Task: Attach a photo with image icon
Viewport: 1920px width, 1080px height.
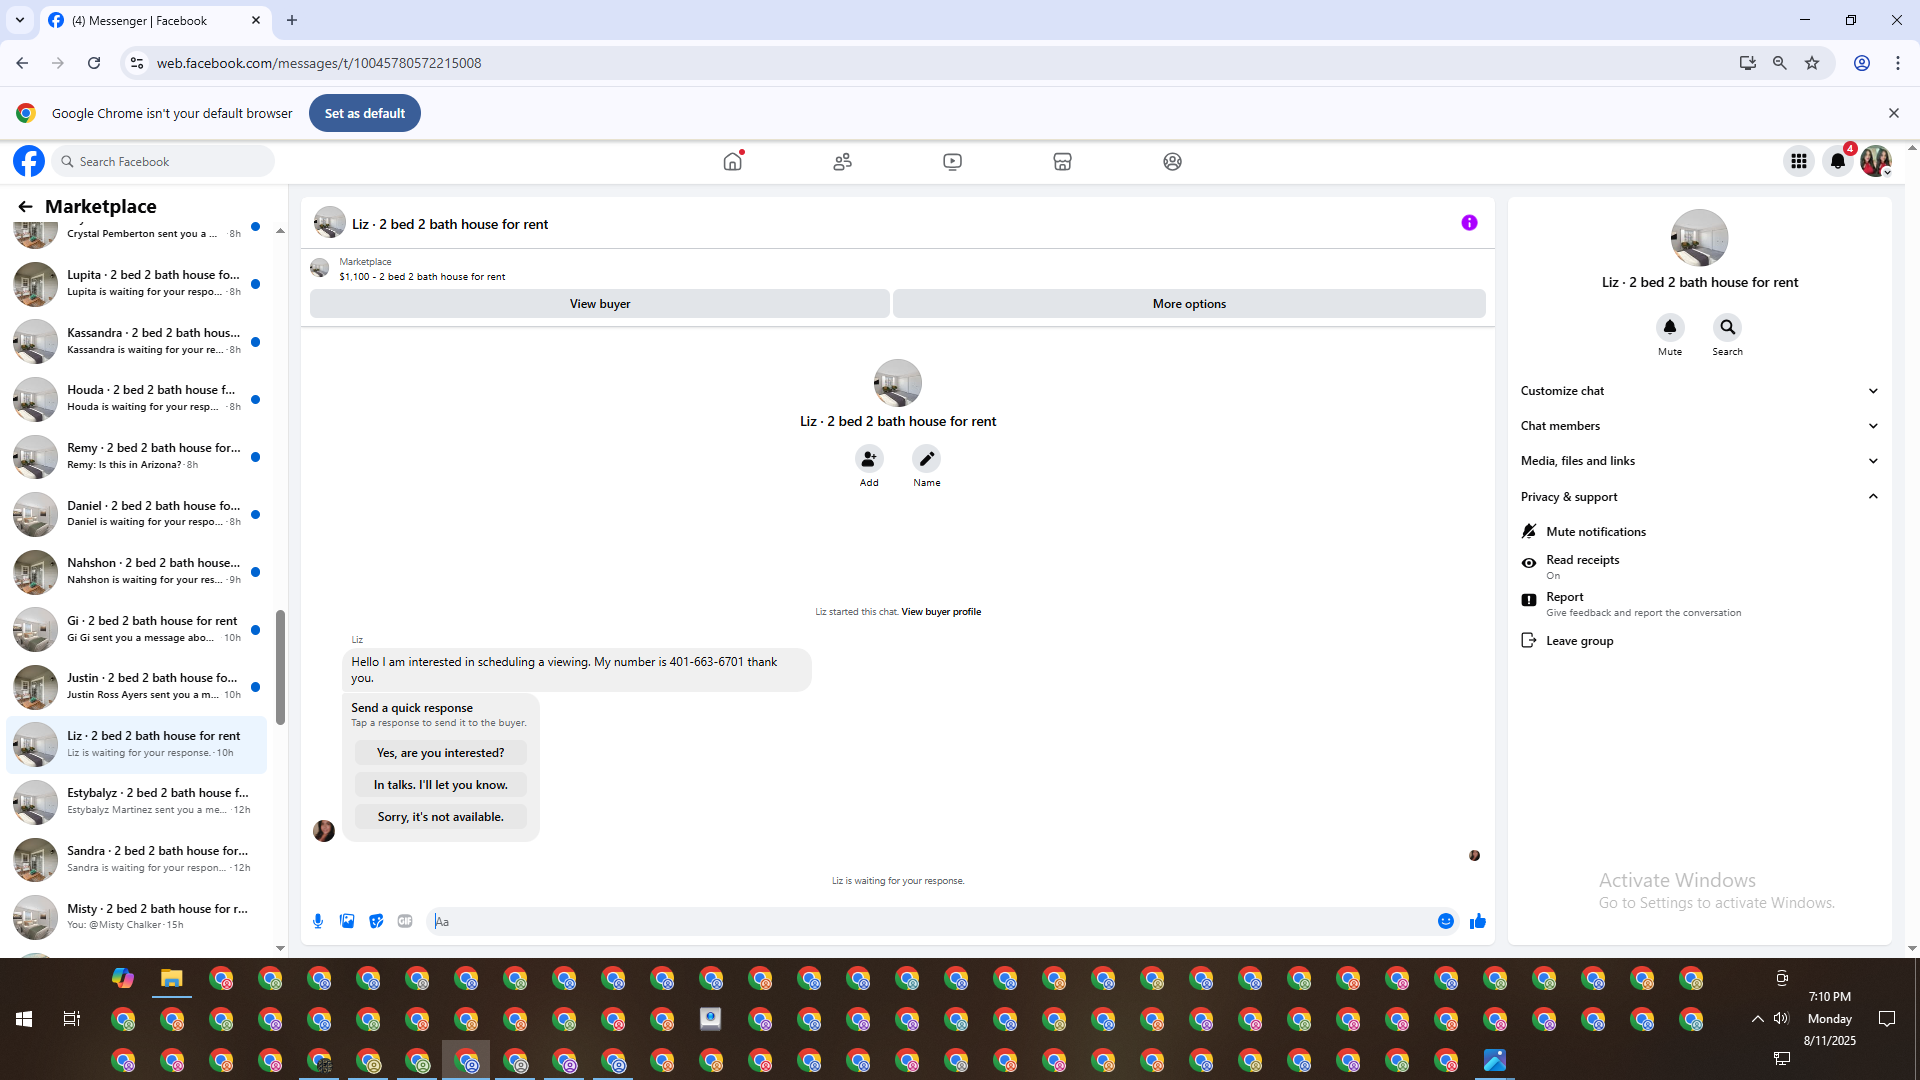Action: click(347, 921)
